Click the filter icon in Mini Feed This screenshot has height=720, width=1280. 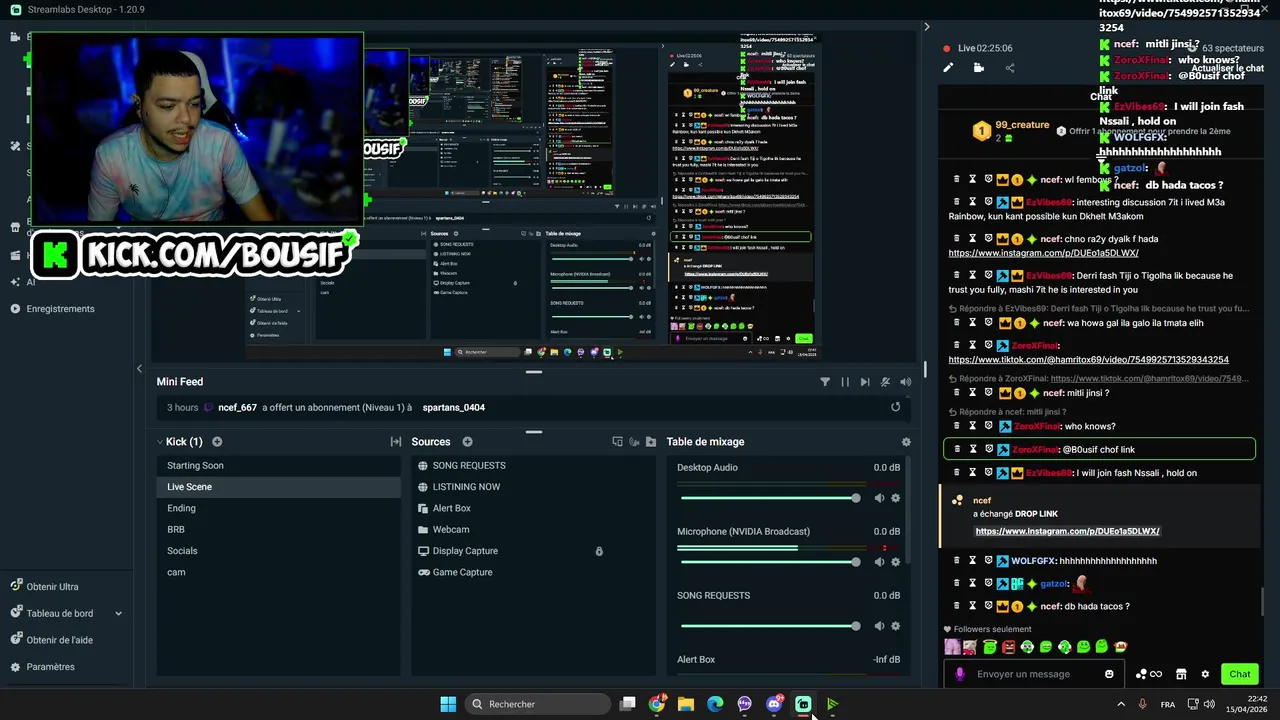pyautogui.click(x=825, y=382)
